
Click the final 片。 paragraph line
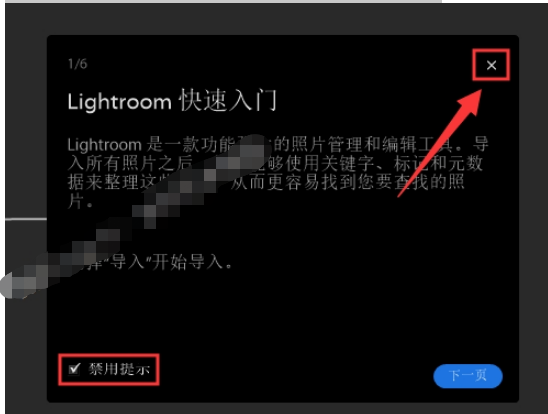click(x=80, y=202)
